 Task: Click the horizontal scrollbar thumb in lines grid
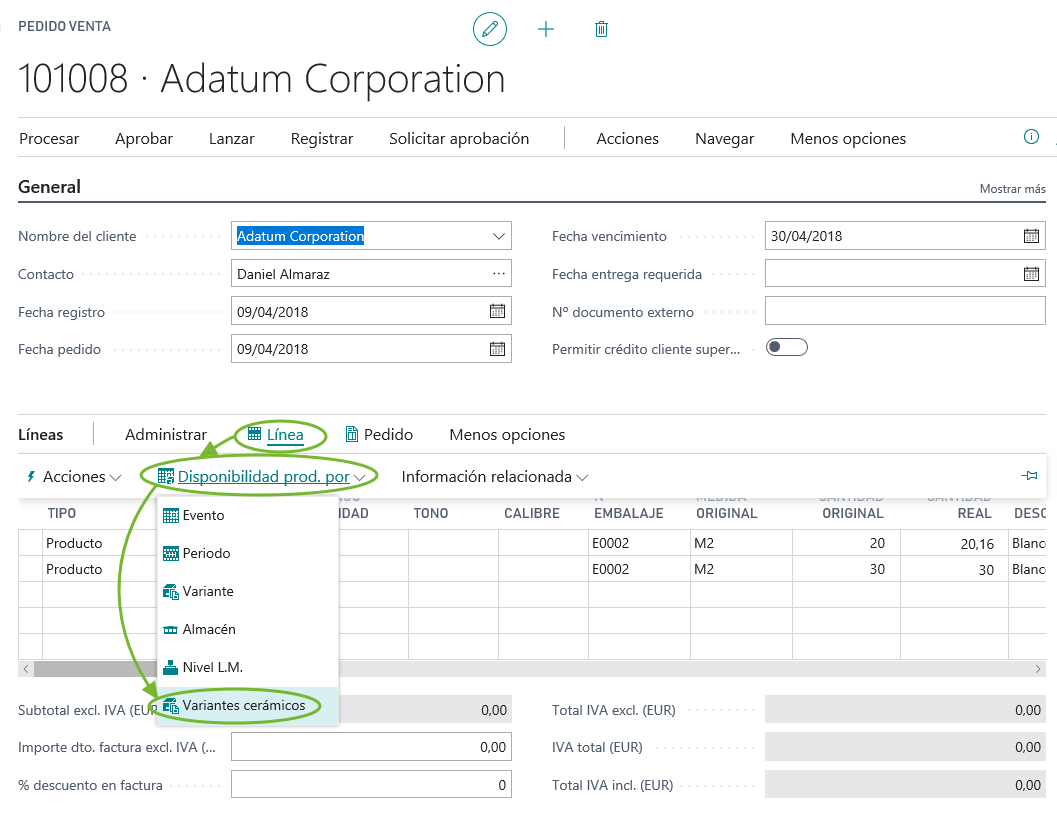click(96, 669)
